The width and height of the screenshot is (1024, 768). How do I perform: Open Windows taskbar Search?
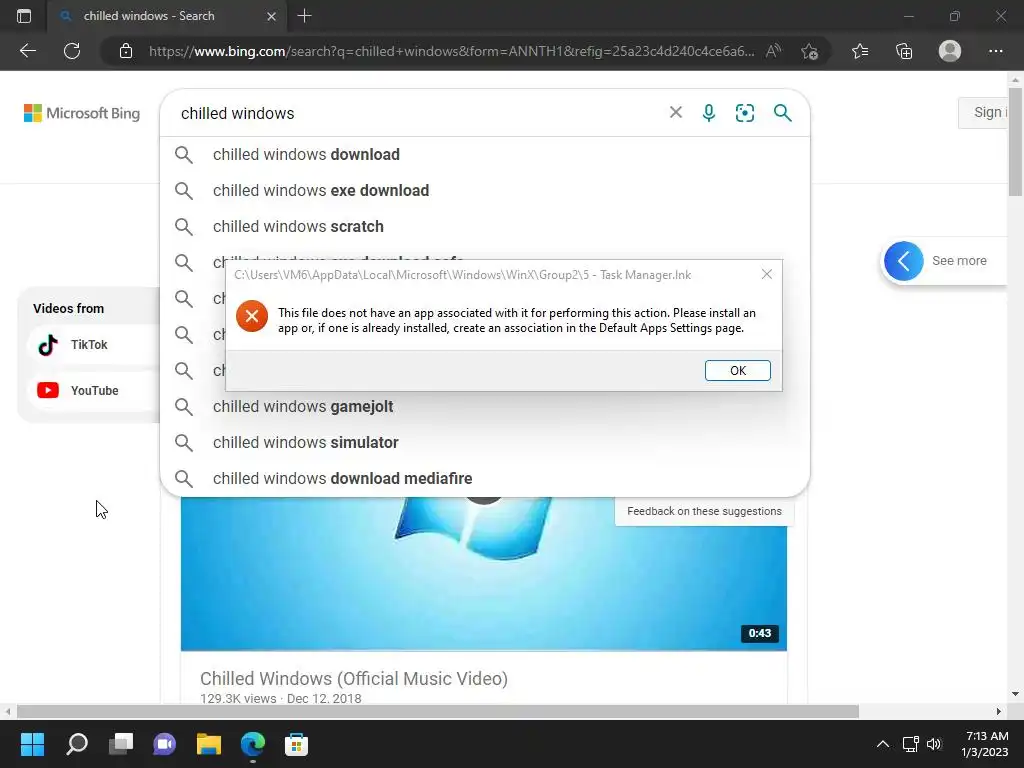pos(76,744)
